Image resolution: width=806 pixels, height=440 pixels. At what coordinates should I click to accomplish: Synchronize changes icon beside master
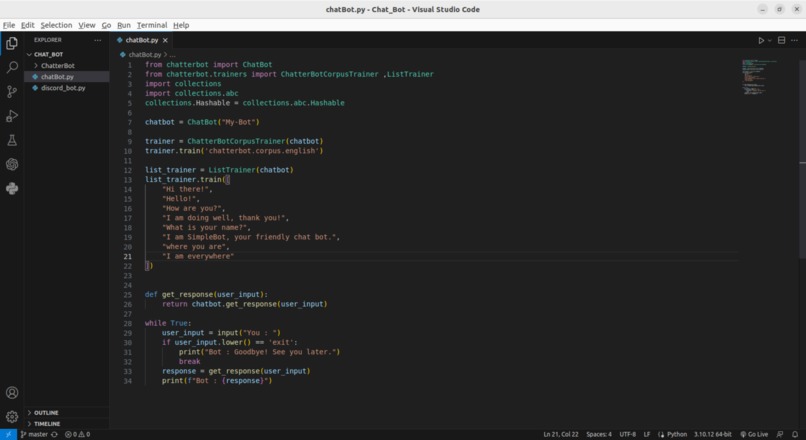pos(54,434)
